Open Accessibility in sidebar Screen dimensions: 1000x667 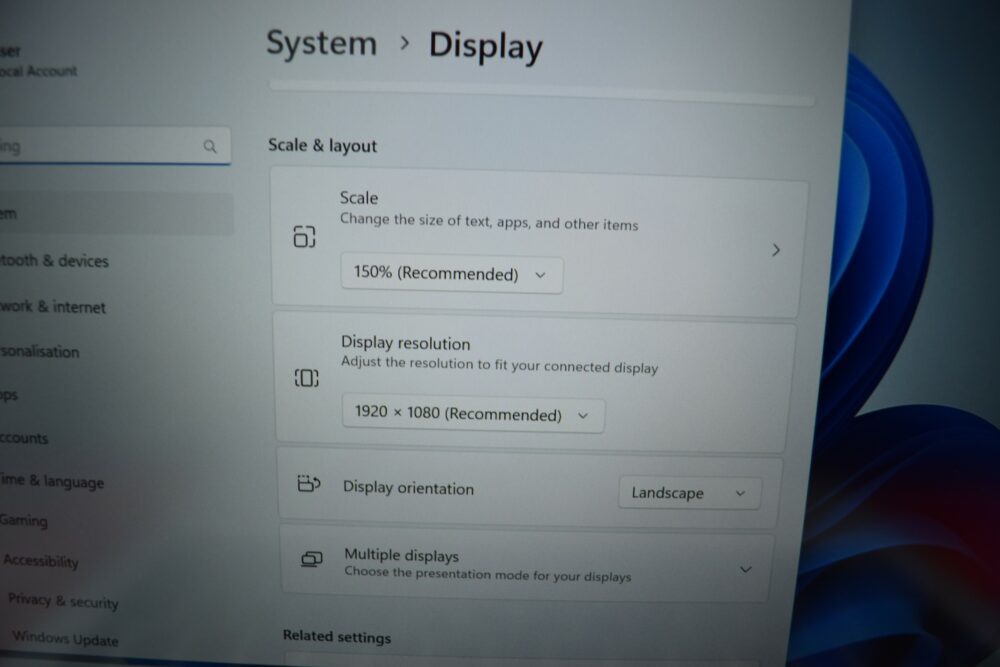click(x=41, y=561)
